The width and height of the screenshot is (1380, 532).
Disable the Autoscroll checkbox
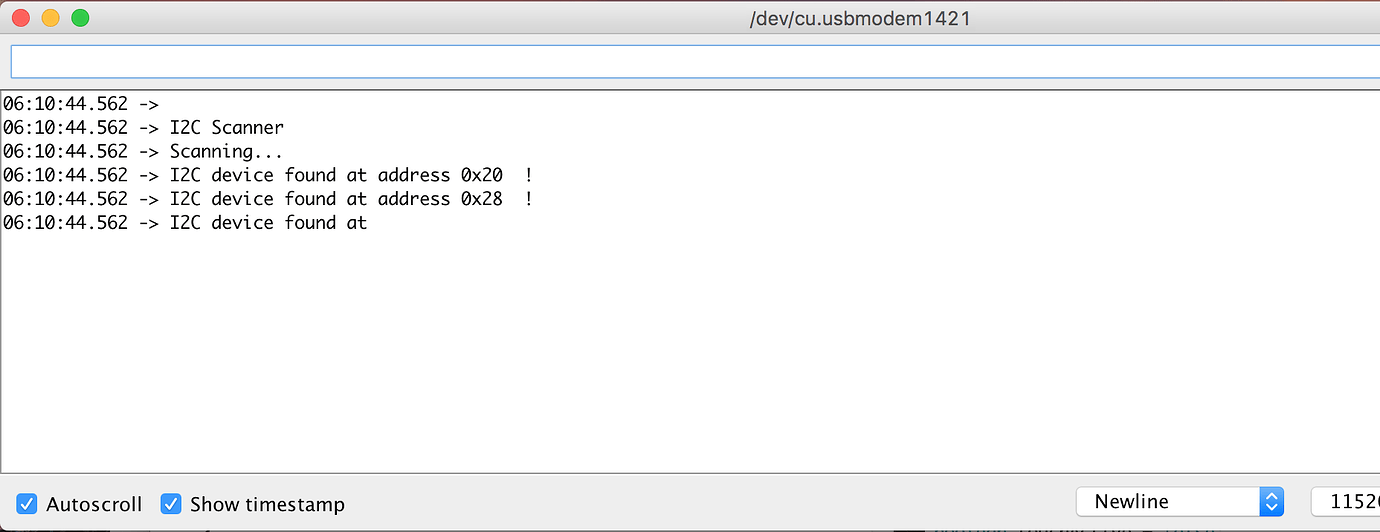coord(28,504)
